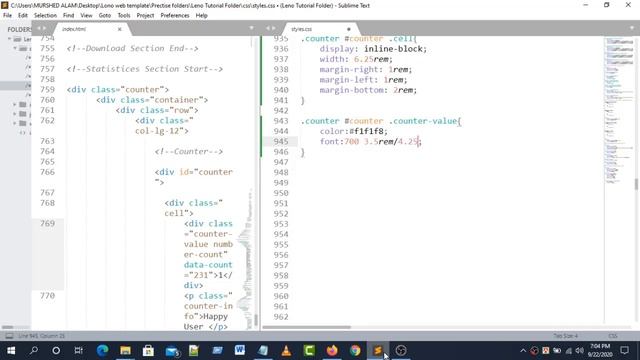Open Windows taskbar search
This screenshot has height=360, width=640.
pos(34,350)
